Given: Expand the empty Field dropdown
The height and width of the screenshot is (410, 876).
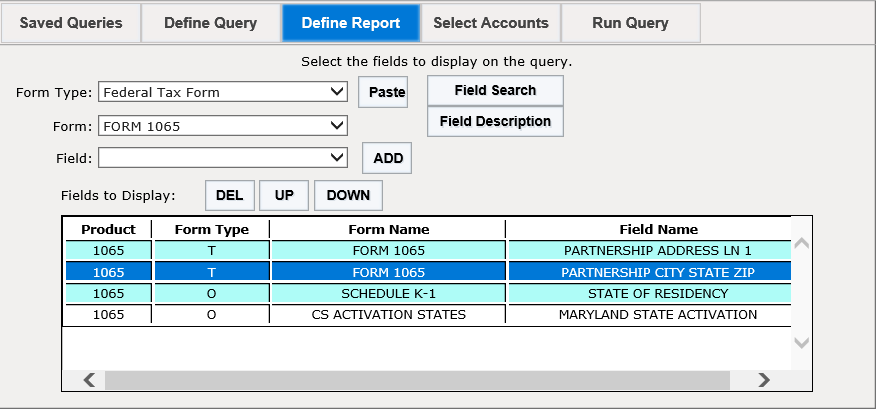Looking at the screenshot, I should coord(223,158).
